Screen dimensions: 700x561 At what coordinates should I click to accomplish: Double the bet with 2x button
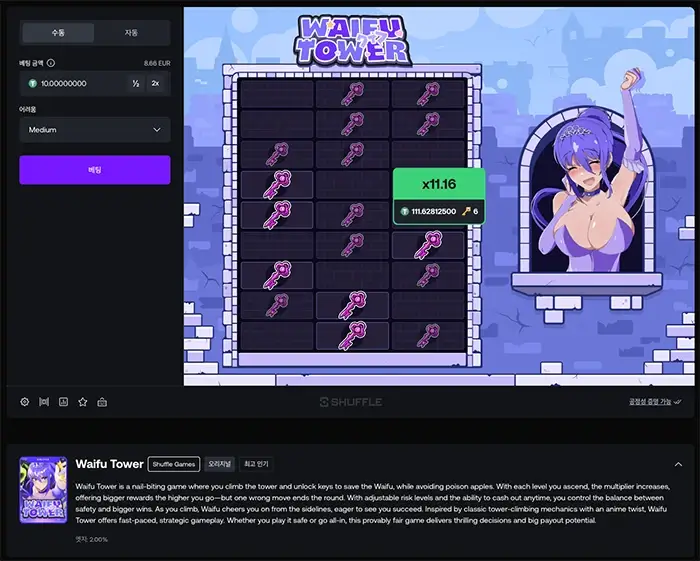[x=155, y=83]
